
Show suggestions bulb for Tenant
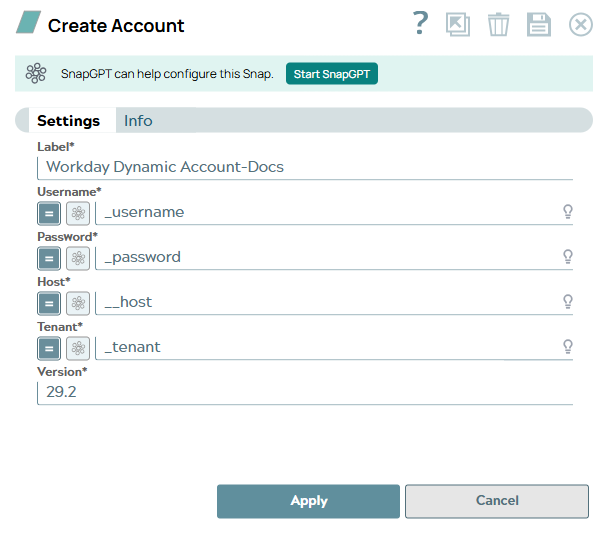(568, 347)
